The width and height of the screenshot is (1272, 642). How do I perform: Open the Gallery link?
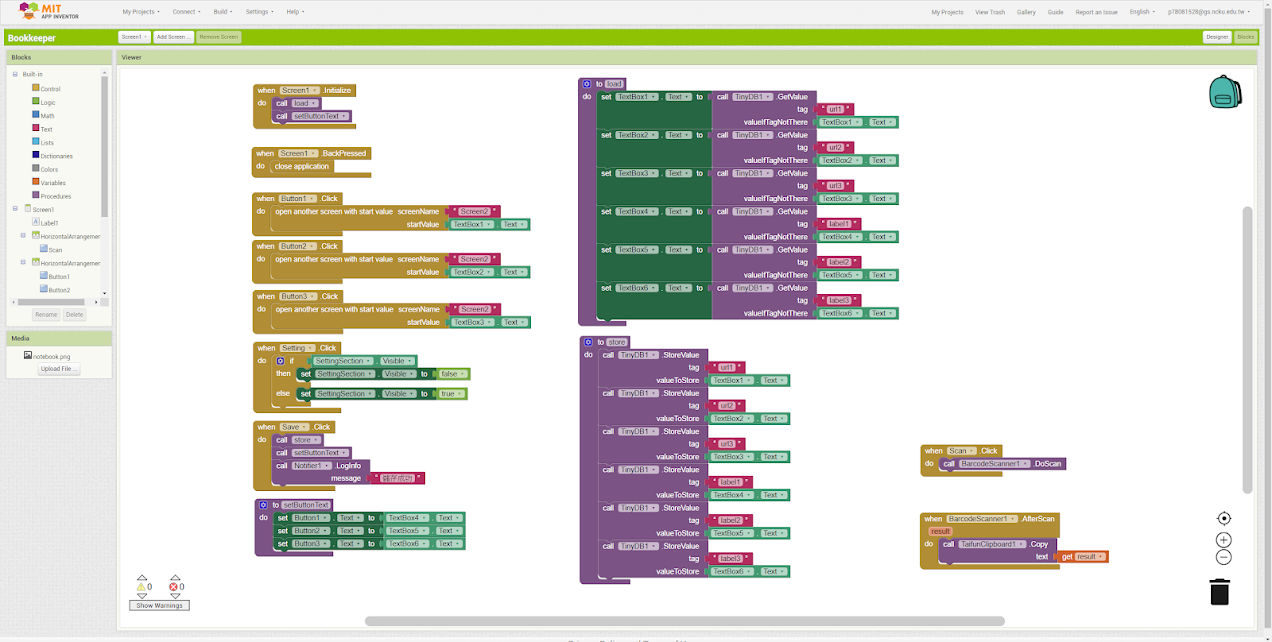pos(1026,12)
